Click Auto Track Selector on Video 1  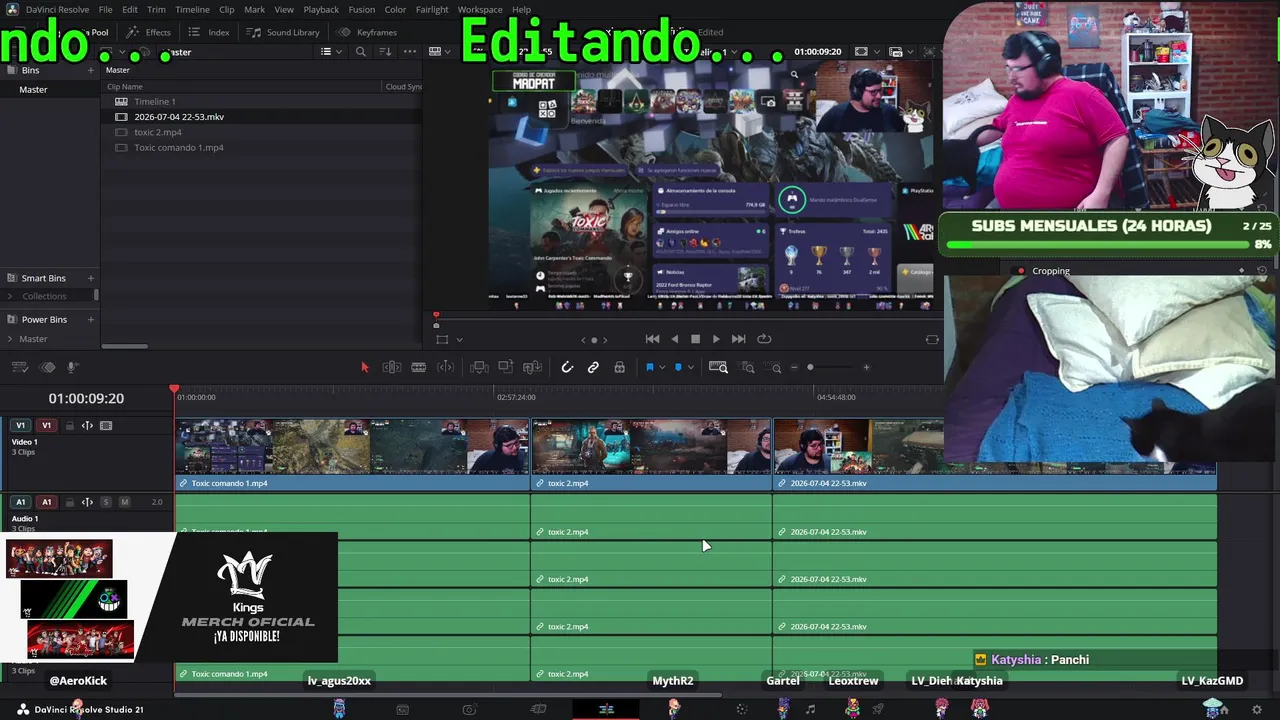[x=87, y=425]
